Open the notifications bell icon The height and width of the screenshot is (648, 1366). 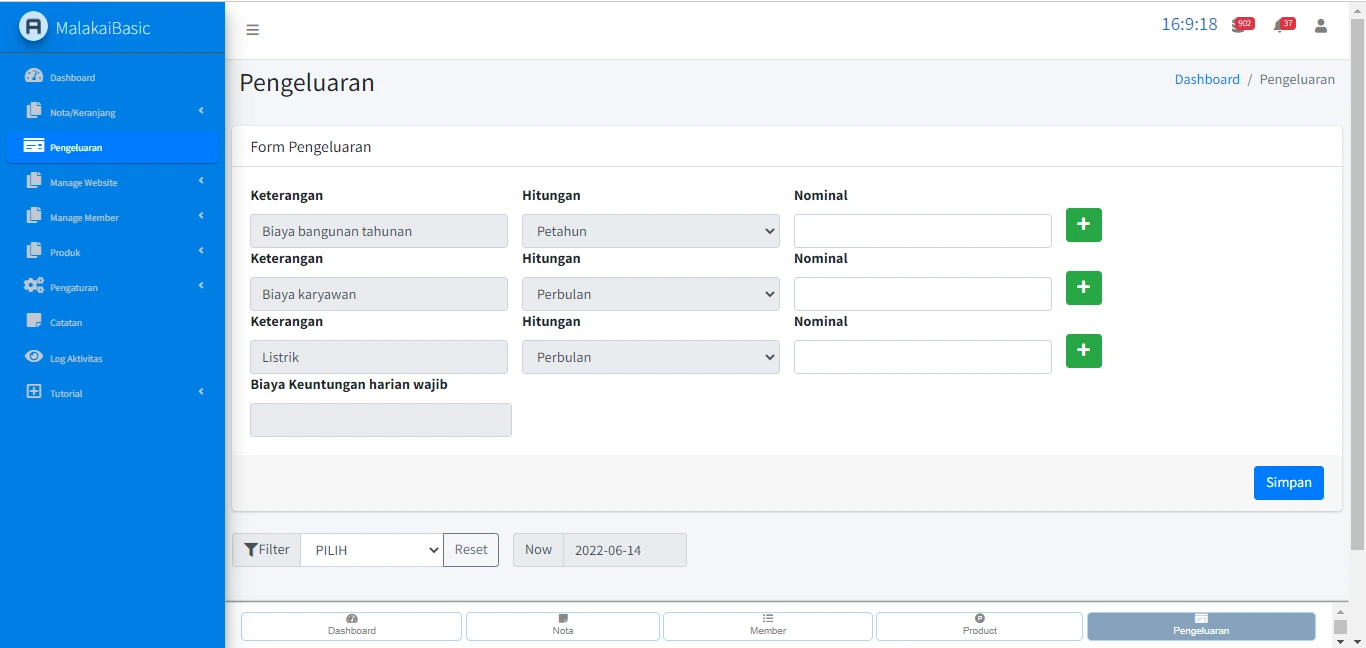1279,26
